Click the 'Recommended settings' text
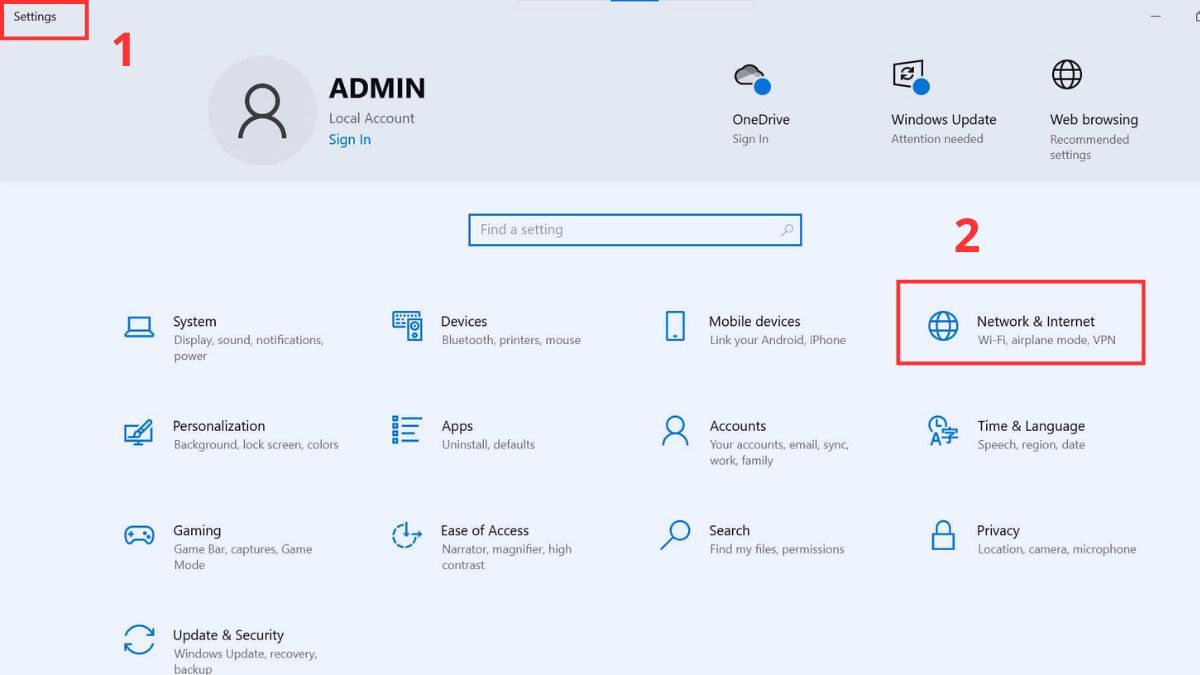The image size is (1200, 675). 1089,147
